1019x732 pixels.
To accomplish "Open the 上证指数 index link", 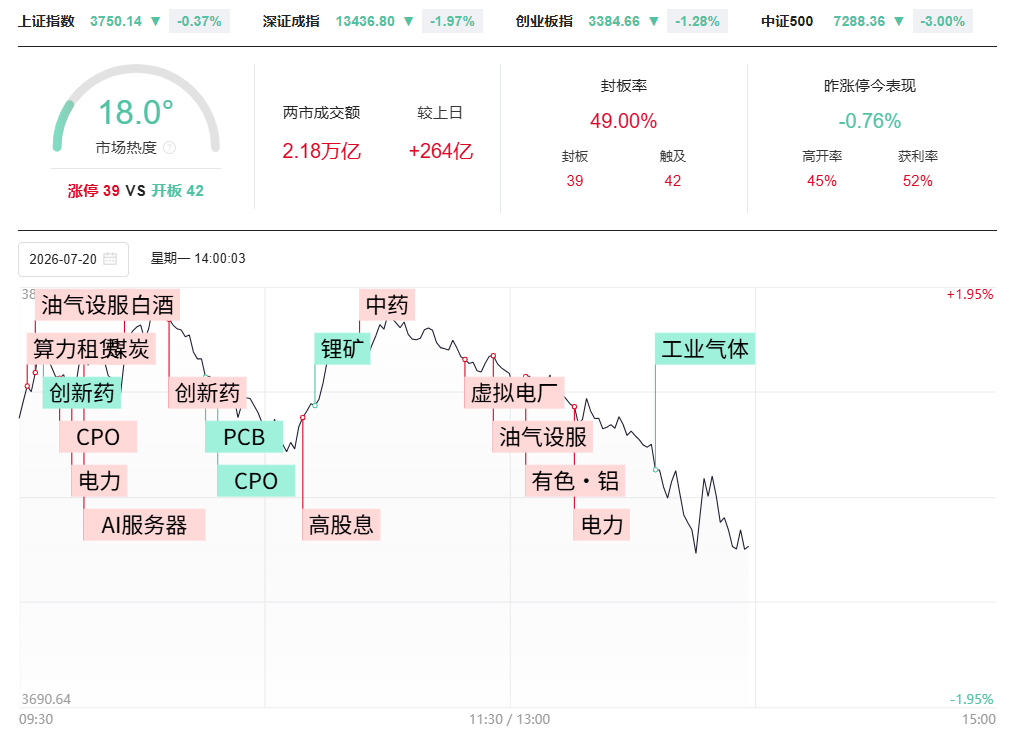I will coord(46,21).
